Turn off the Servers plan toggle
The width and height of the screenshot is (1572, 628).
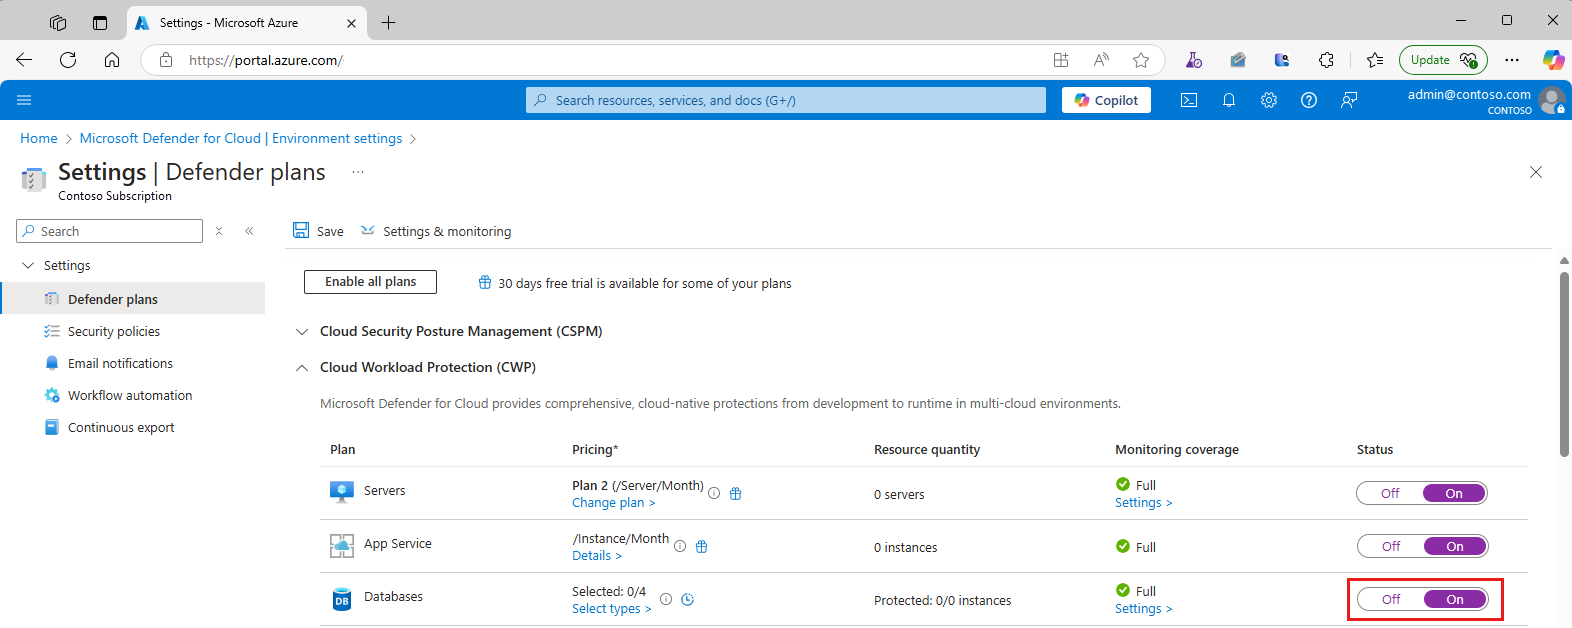(1390, 494)
